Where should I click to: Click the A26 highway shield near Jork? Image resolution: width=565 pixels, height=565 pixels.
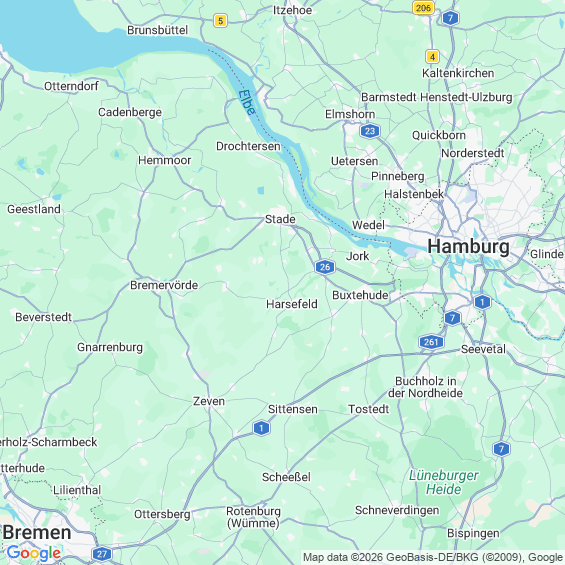(325, 267)
